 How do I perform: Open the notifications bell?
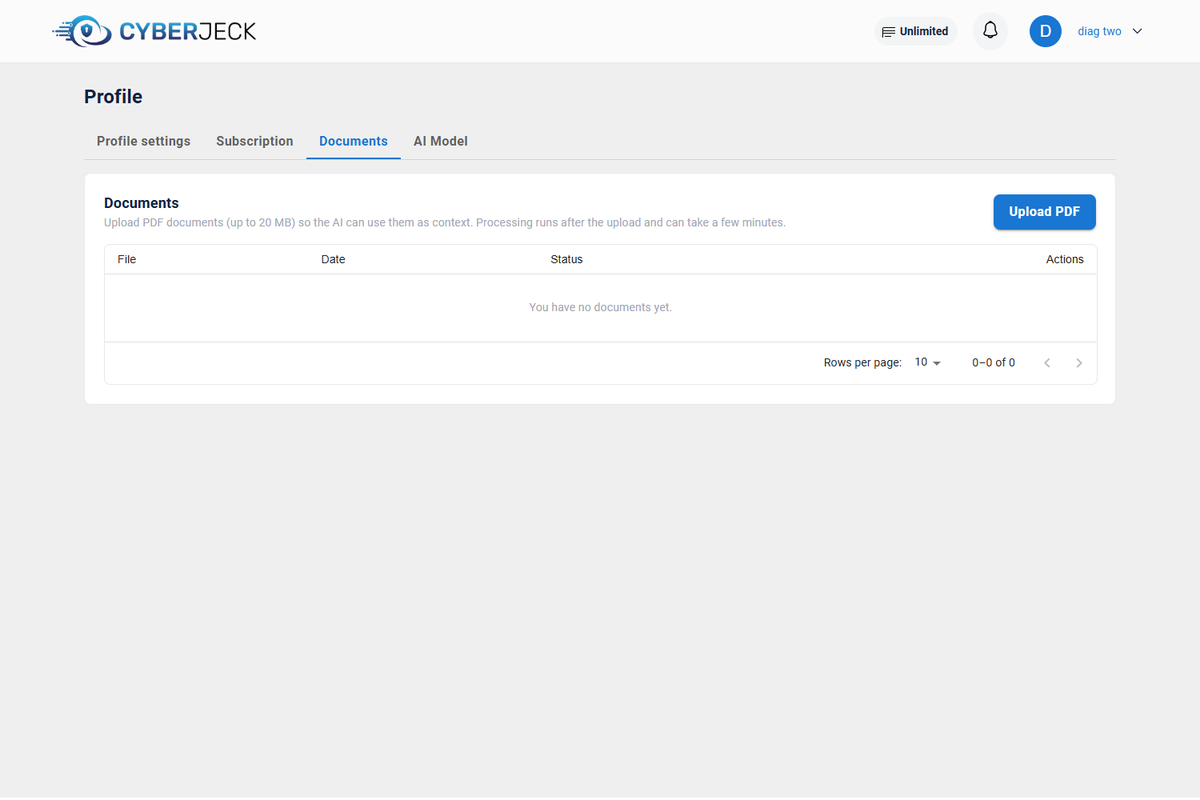[990, 31]
